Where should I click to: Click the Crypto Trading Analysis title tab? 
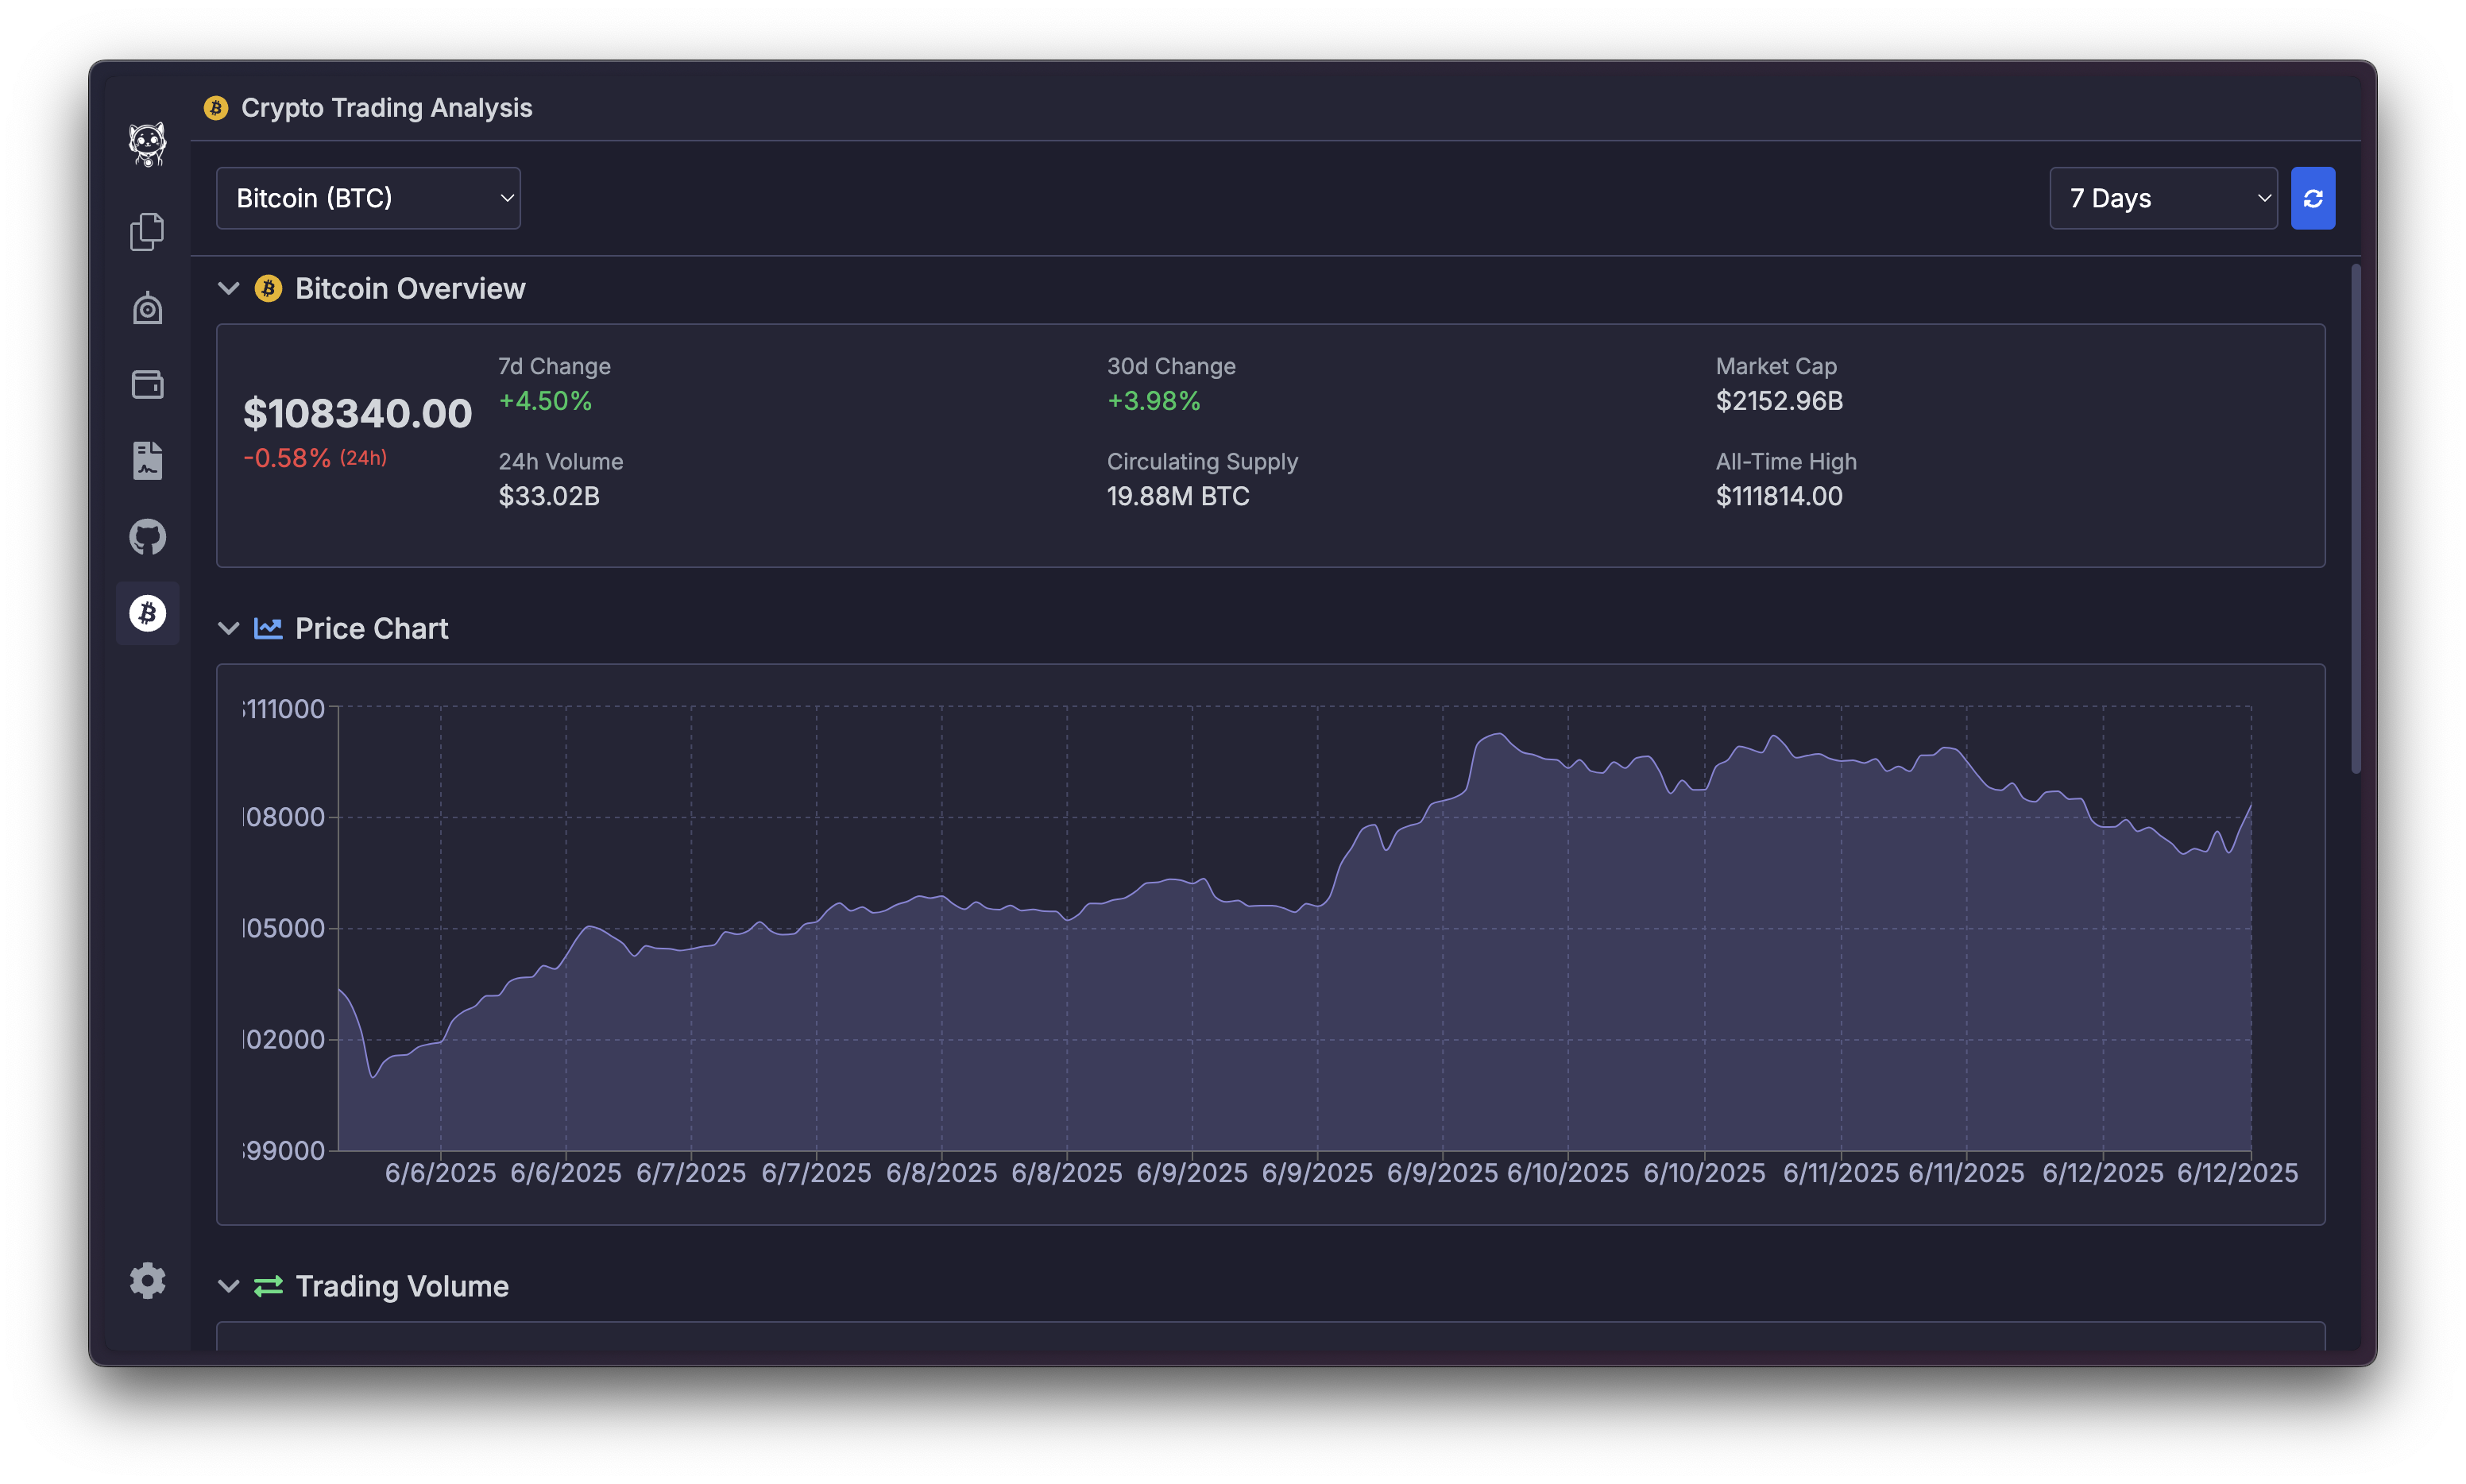pyautogui.click(x=386, y=108)
